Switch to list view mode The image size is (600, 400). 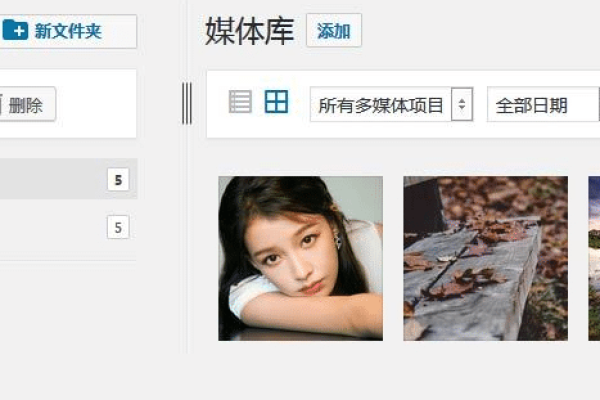tap(240, 102)
